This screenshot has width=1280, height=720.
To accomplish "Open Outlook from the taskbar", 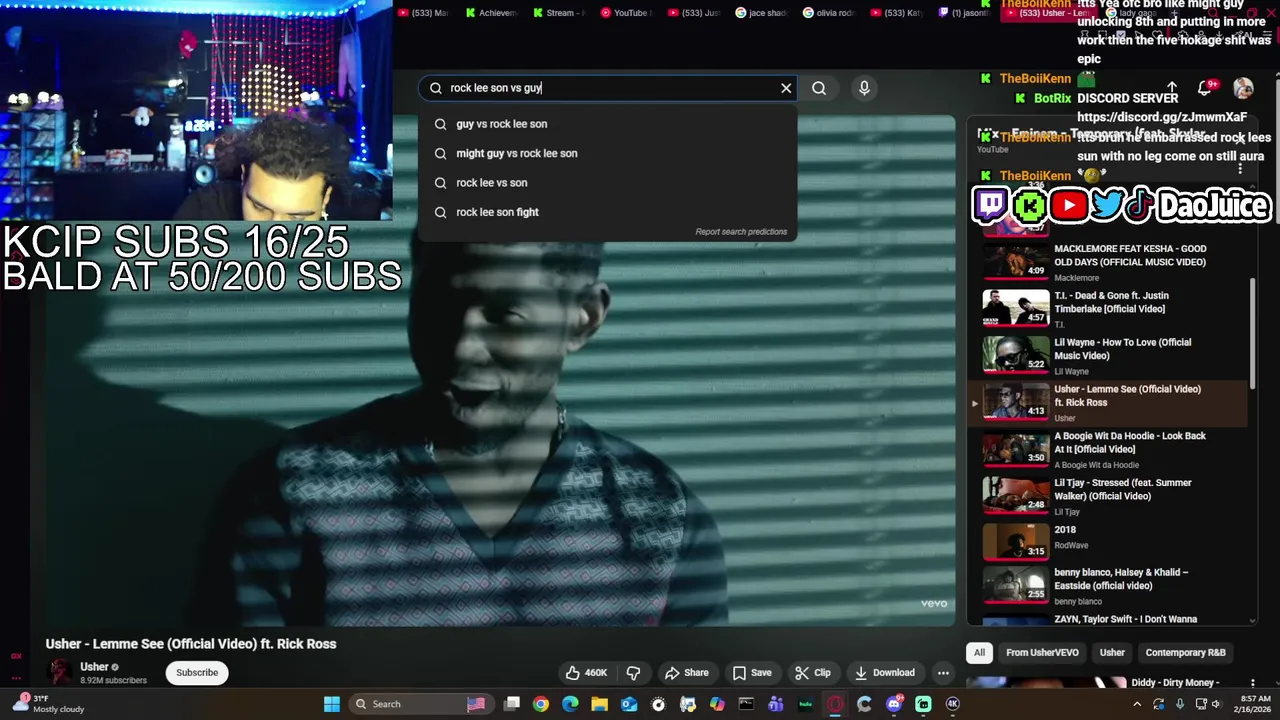I will (x=629, y=704).
